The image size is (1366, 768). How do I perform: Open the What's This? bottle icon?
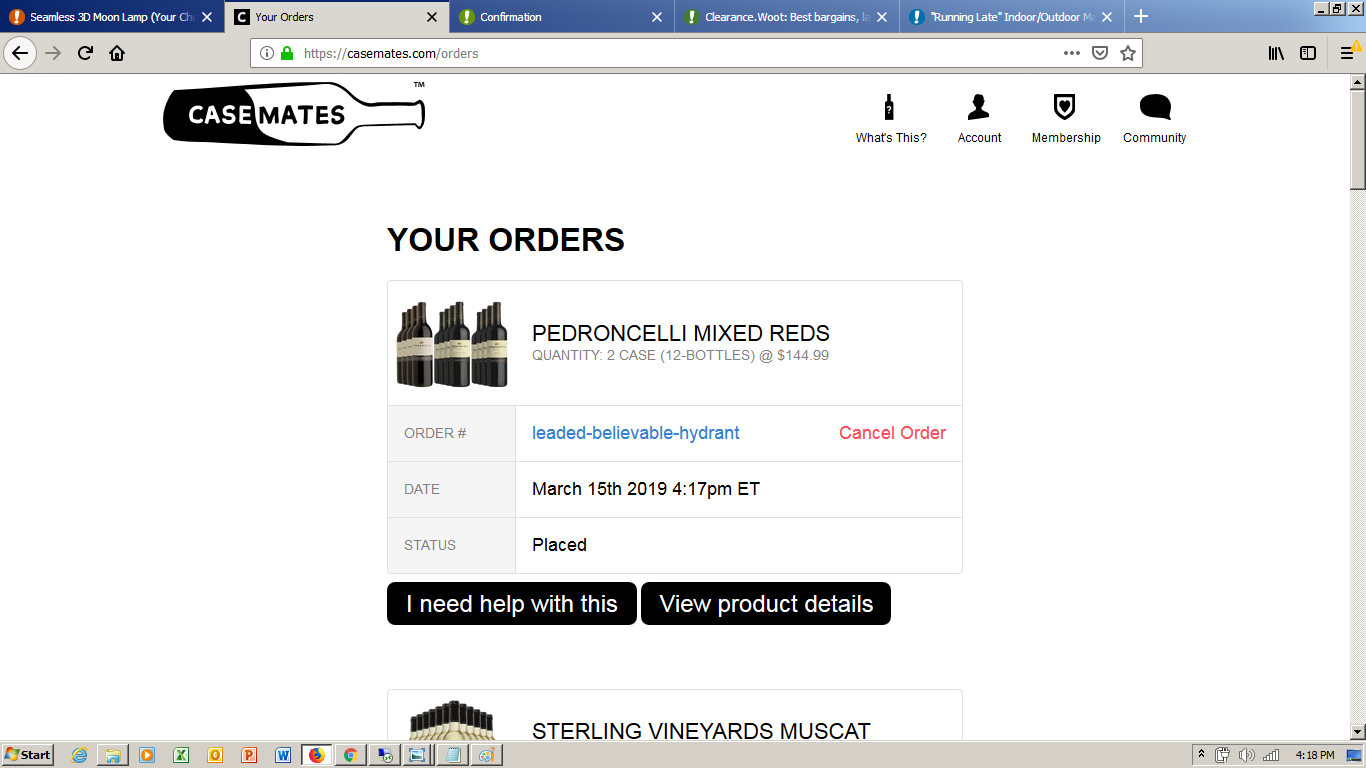[889, 107]
